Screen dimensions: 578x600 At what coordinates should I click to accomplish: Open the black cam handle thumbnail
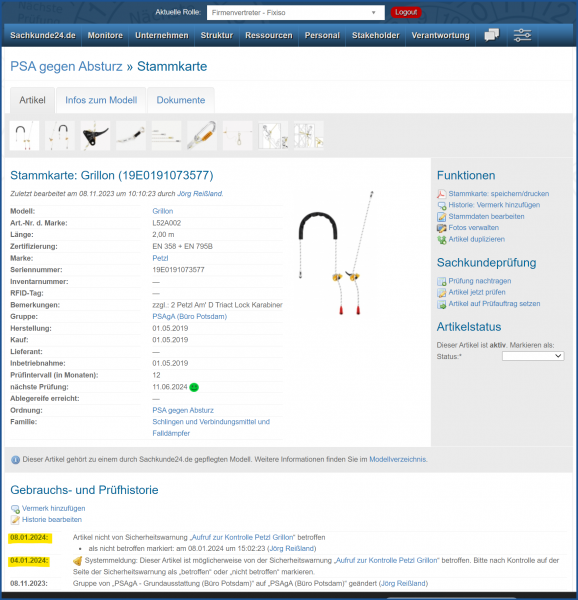(x=95, y=135)
